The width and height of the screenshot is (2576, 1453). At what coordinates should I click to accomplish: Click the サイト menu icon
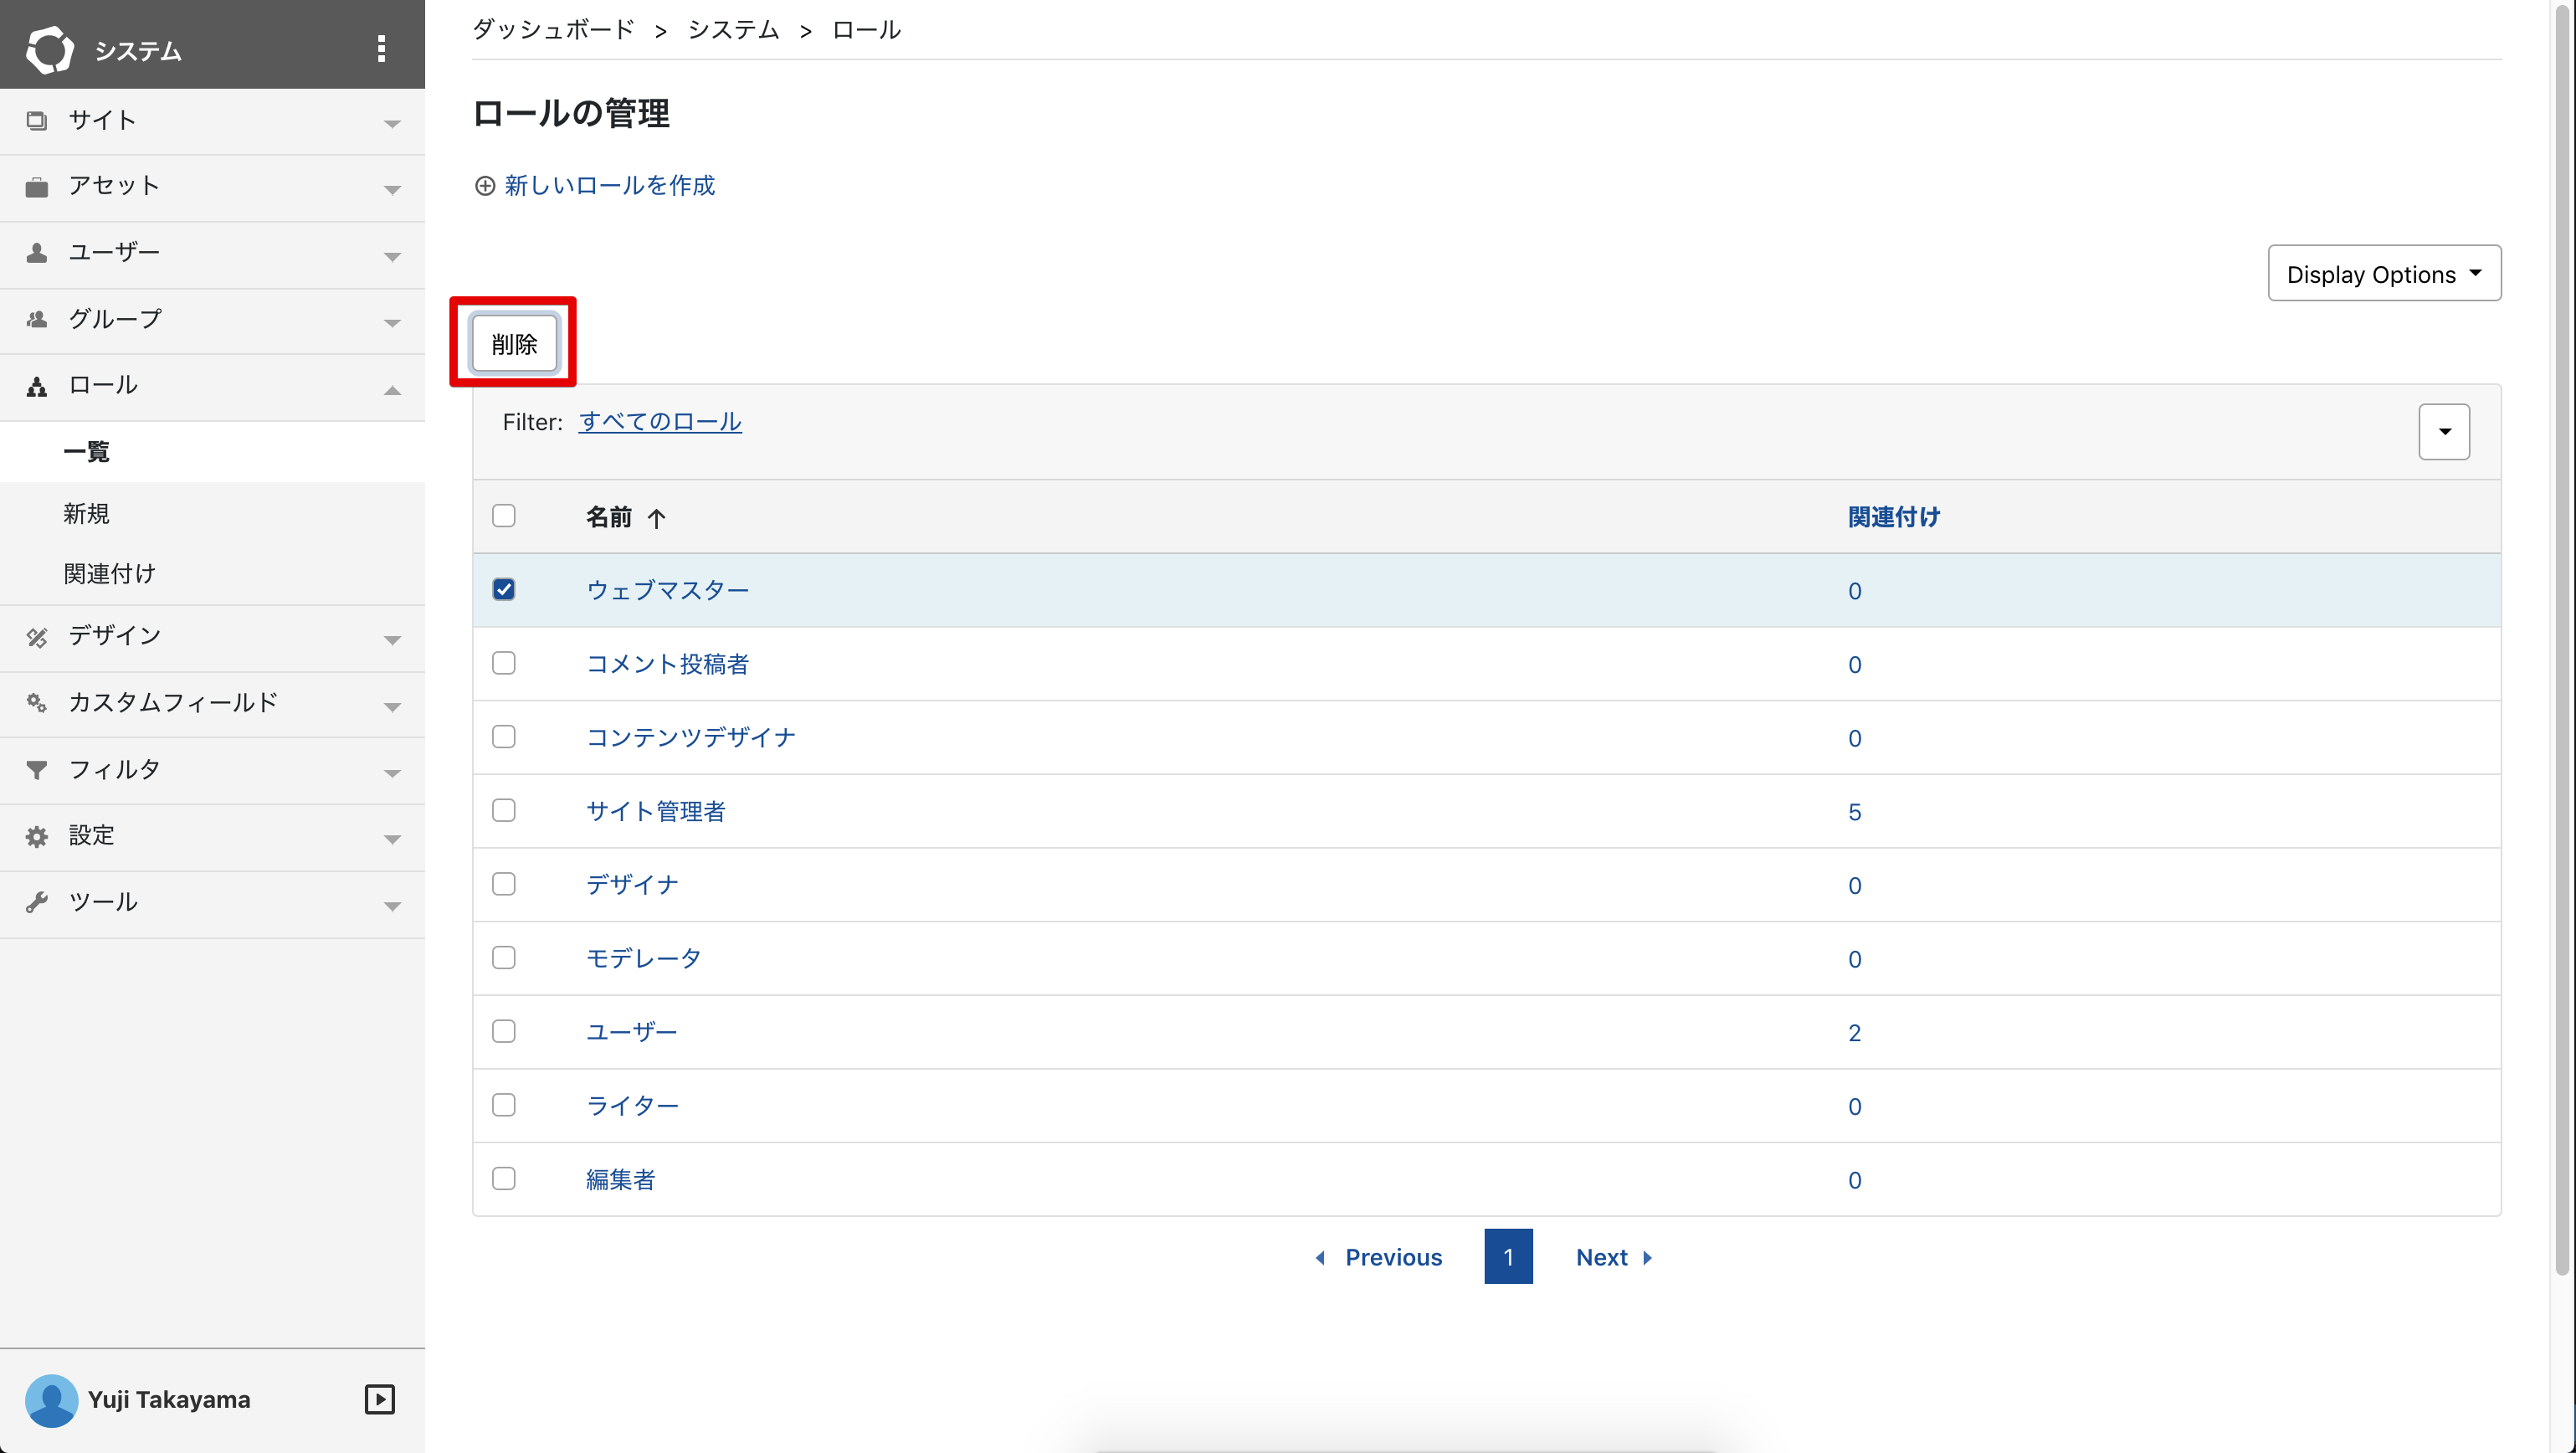click(x=37, y=121)
